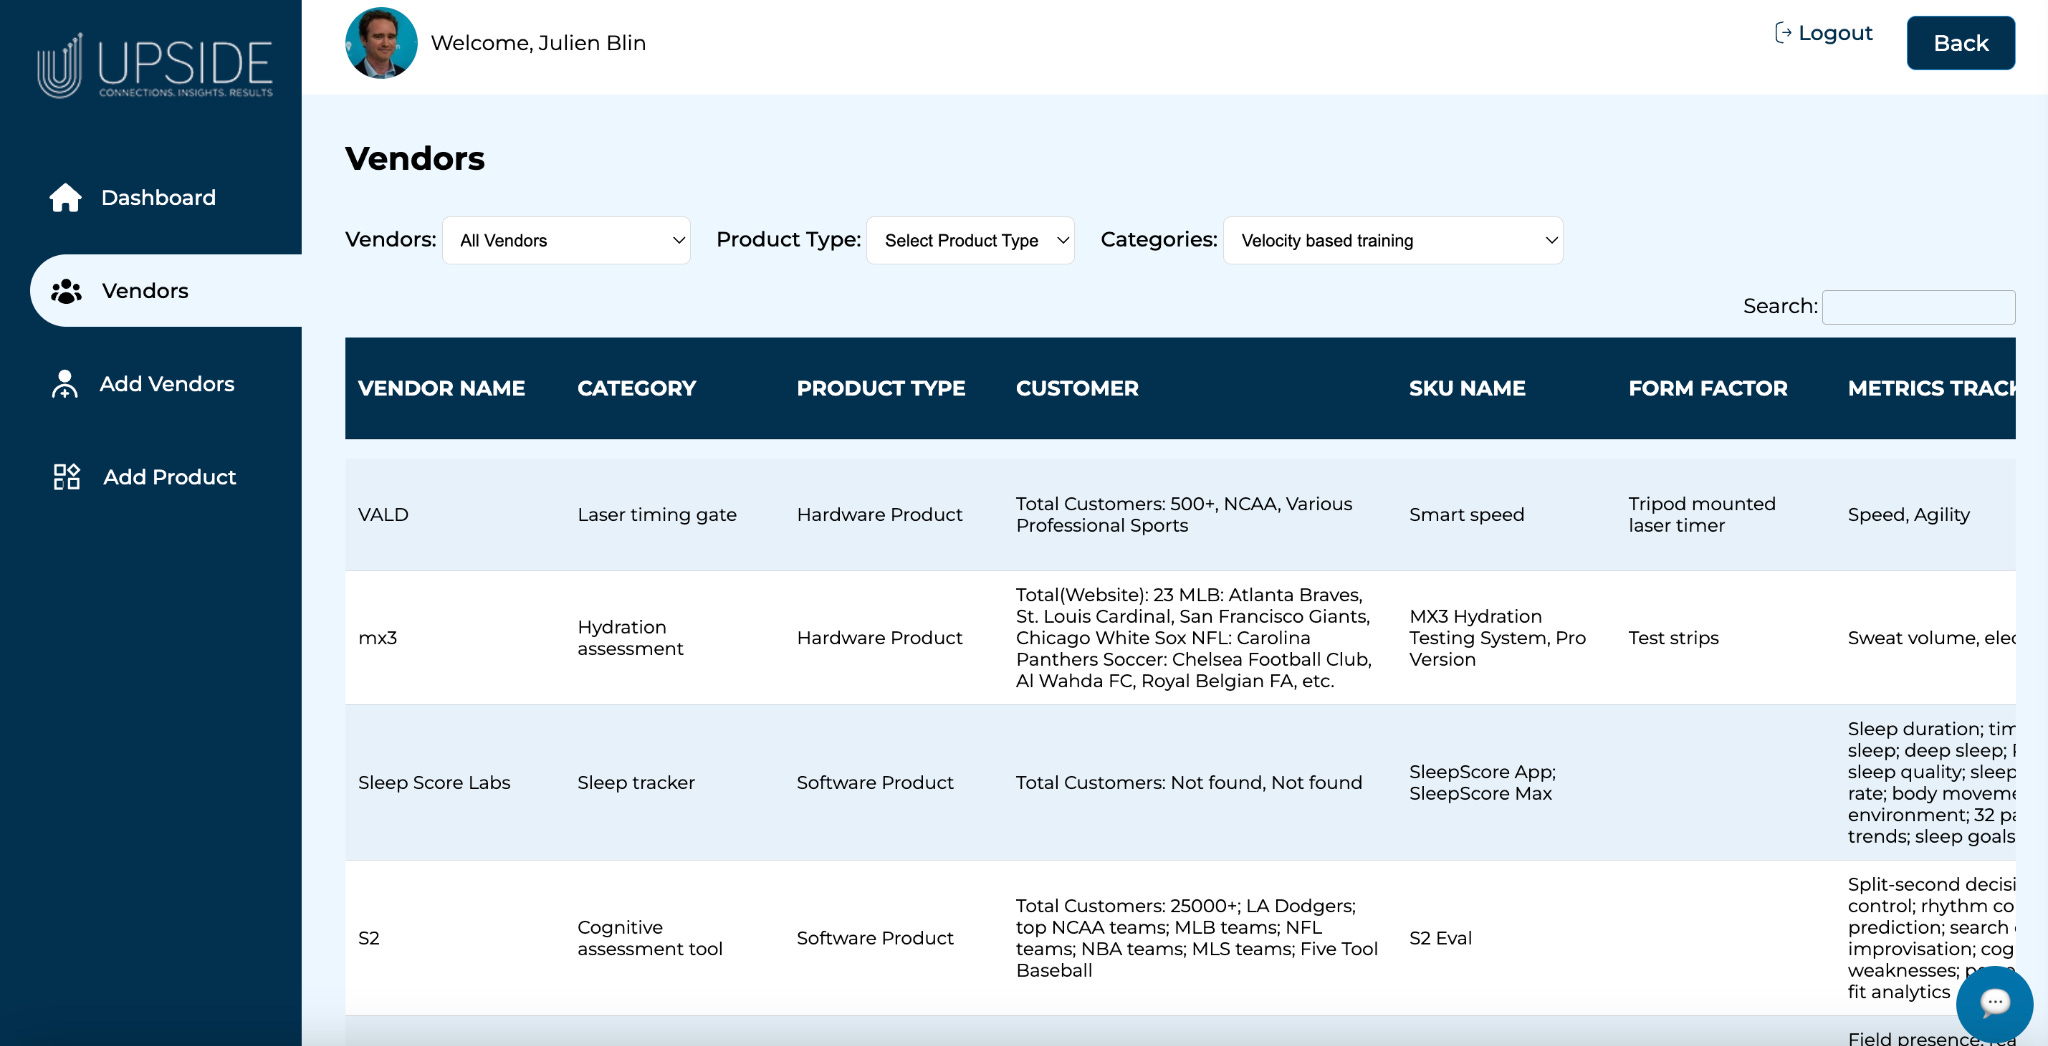The image size is (2048, 1046).
Task: Click the mx3 vendor name cell
Action: coord(378,638)
